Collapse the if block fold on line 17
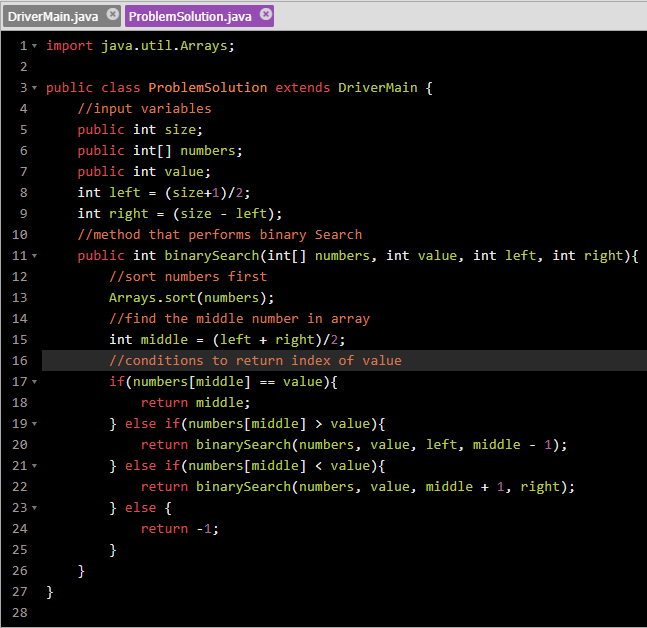647x628 pixels. pyautogui.click(x=35, y=382)
